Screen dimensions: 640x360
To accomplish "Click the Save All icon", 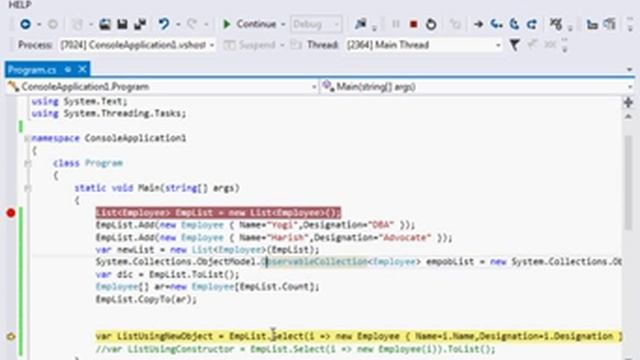I will [x=140, y=24].
